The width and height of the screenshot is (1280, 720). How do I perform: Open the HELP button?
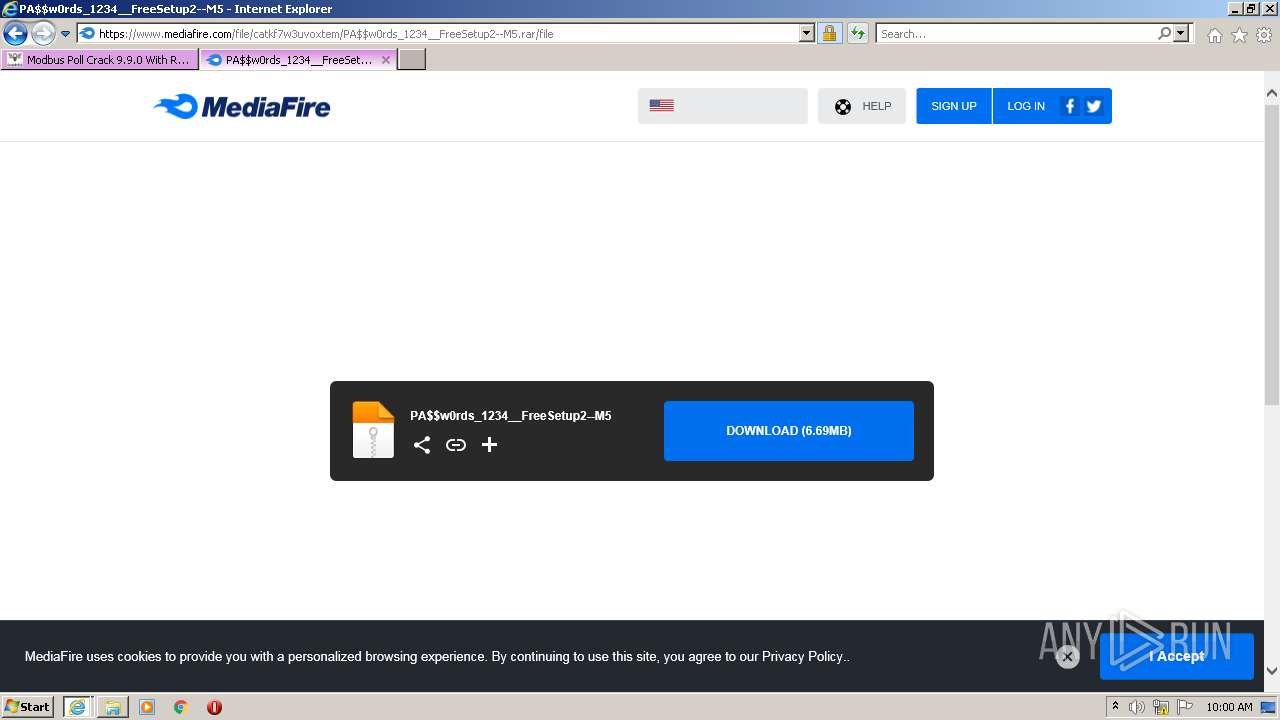pyautogui.click(x=862, y=106)
